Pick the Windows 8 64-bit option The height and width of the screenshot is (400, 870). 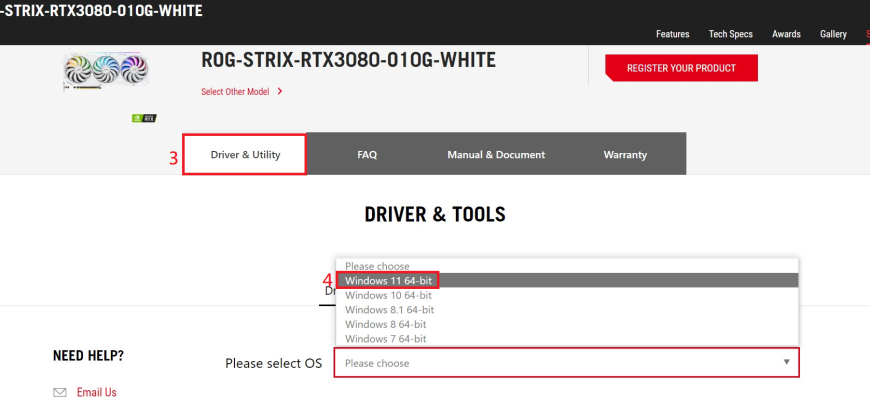pos(385,324)
